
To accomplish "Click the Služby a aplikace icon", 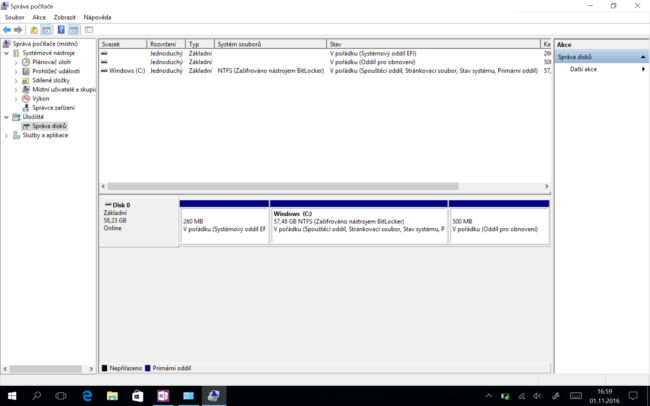I will coord(16,135).
